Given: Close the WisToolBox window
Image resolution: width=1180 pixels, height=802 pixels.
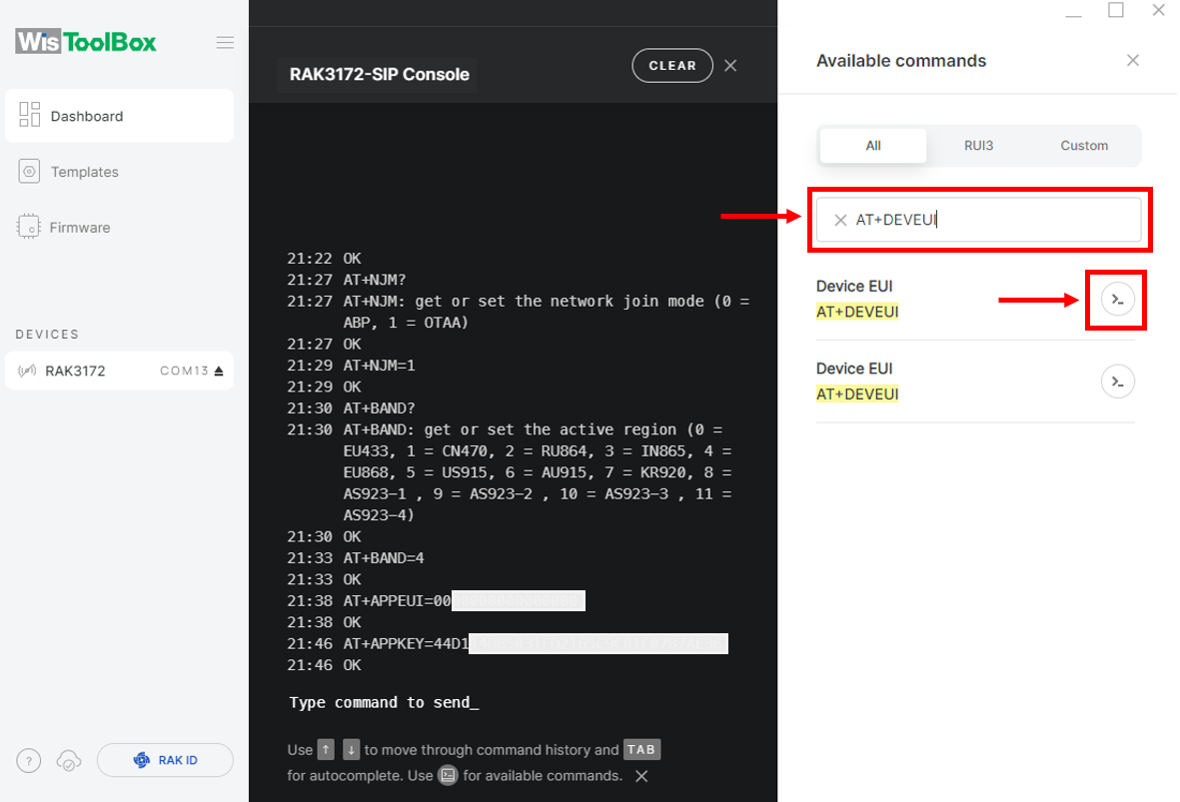Looking at the screenshot, I should coord(1159,10).
